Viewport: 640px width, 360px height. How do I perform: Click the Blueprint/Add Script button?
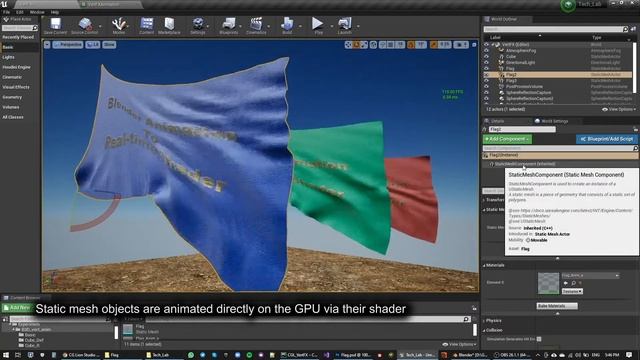[607, 139]
